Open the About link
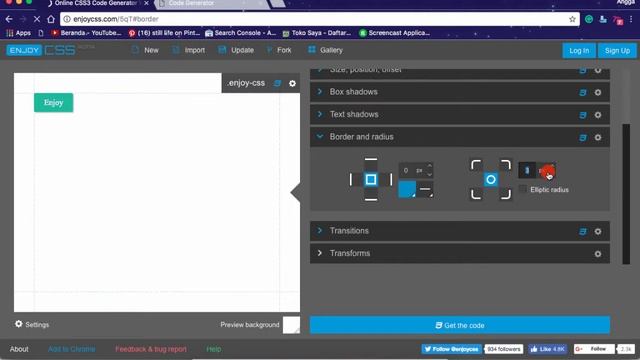The height and width of the screenshot is (360, 640). tap(19, 349)
